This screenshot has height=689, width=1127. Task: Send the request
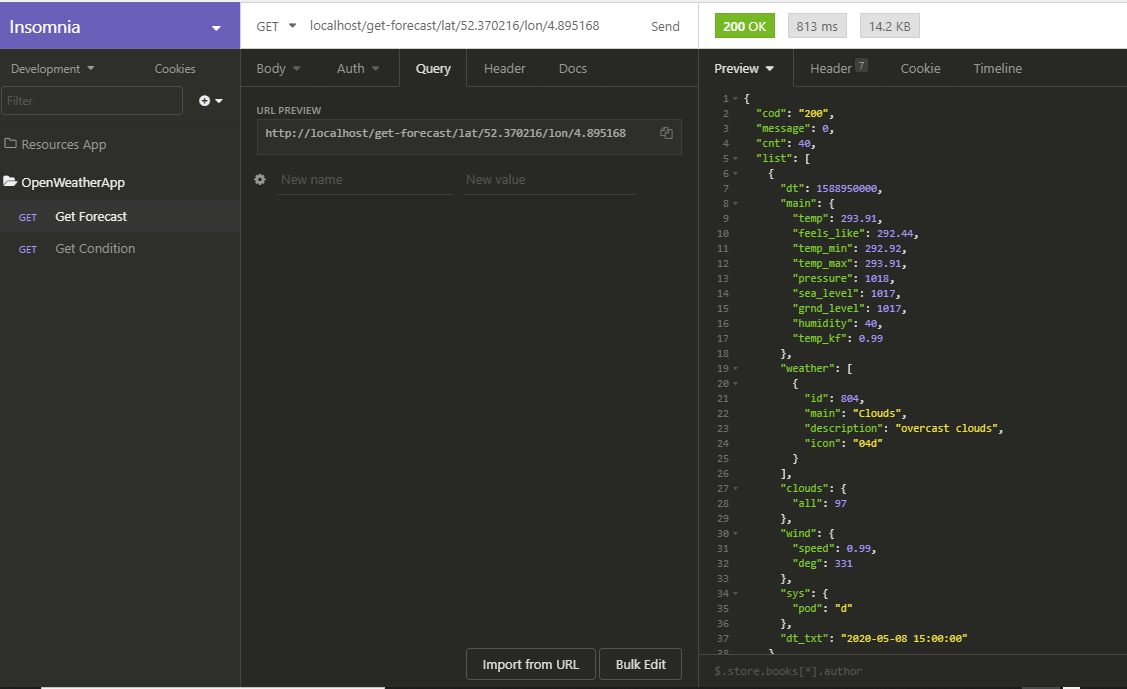pyautogui.click(x=665, y=27)
